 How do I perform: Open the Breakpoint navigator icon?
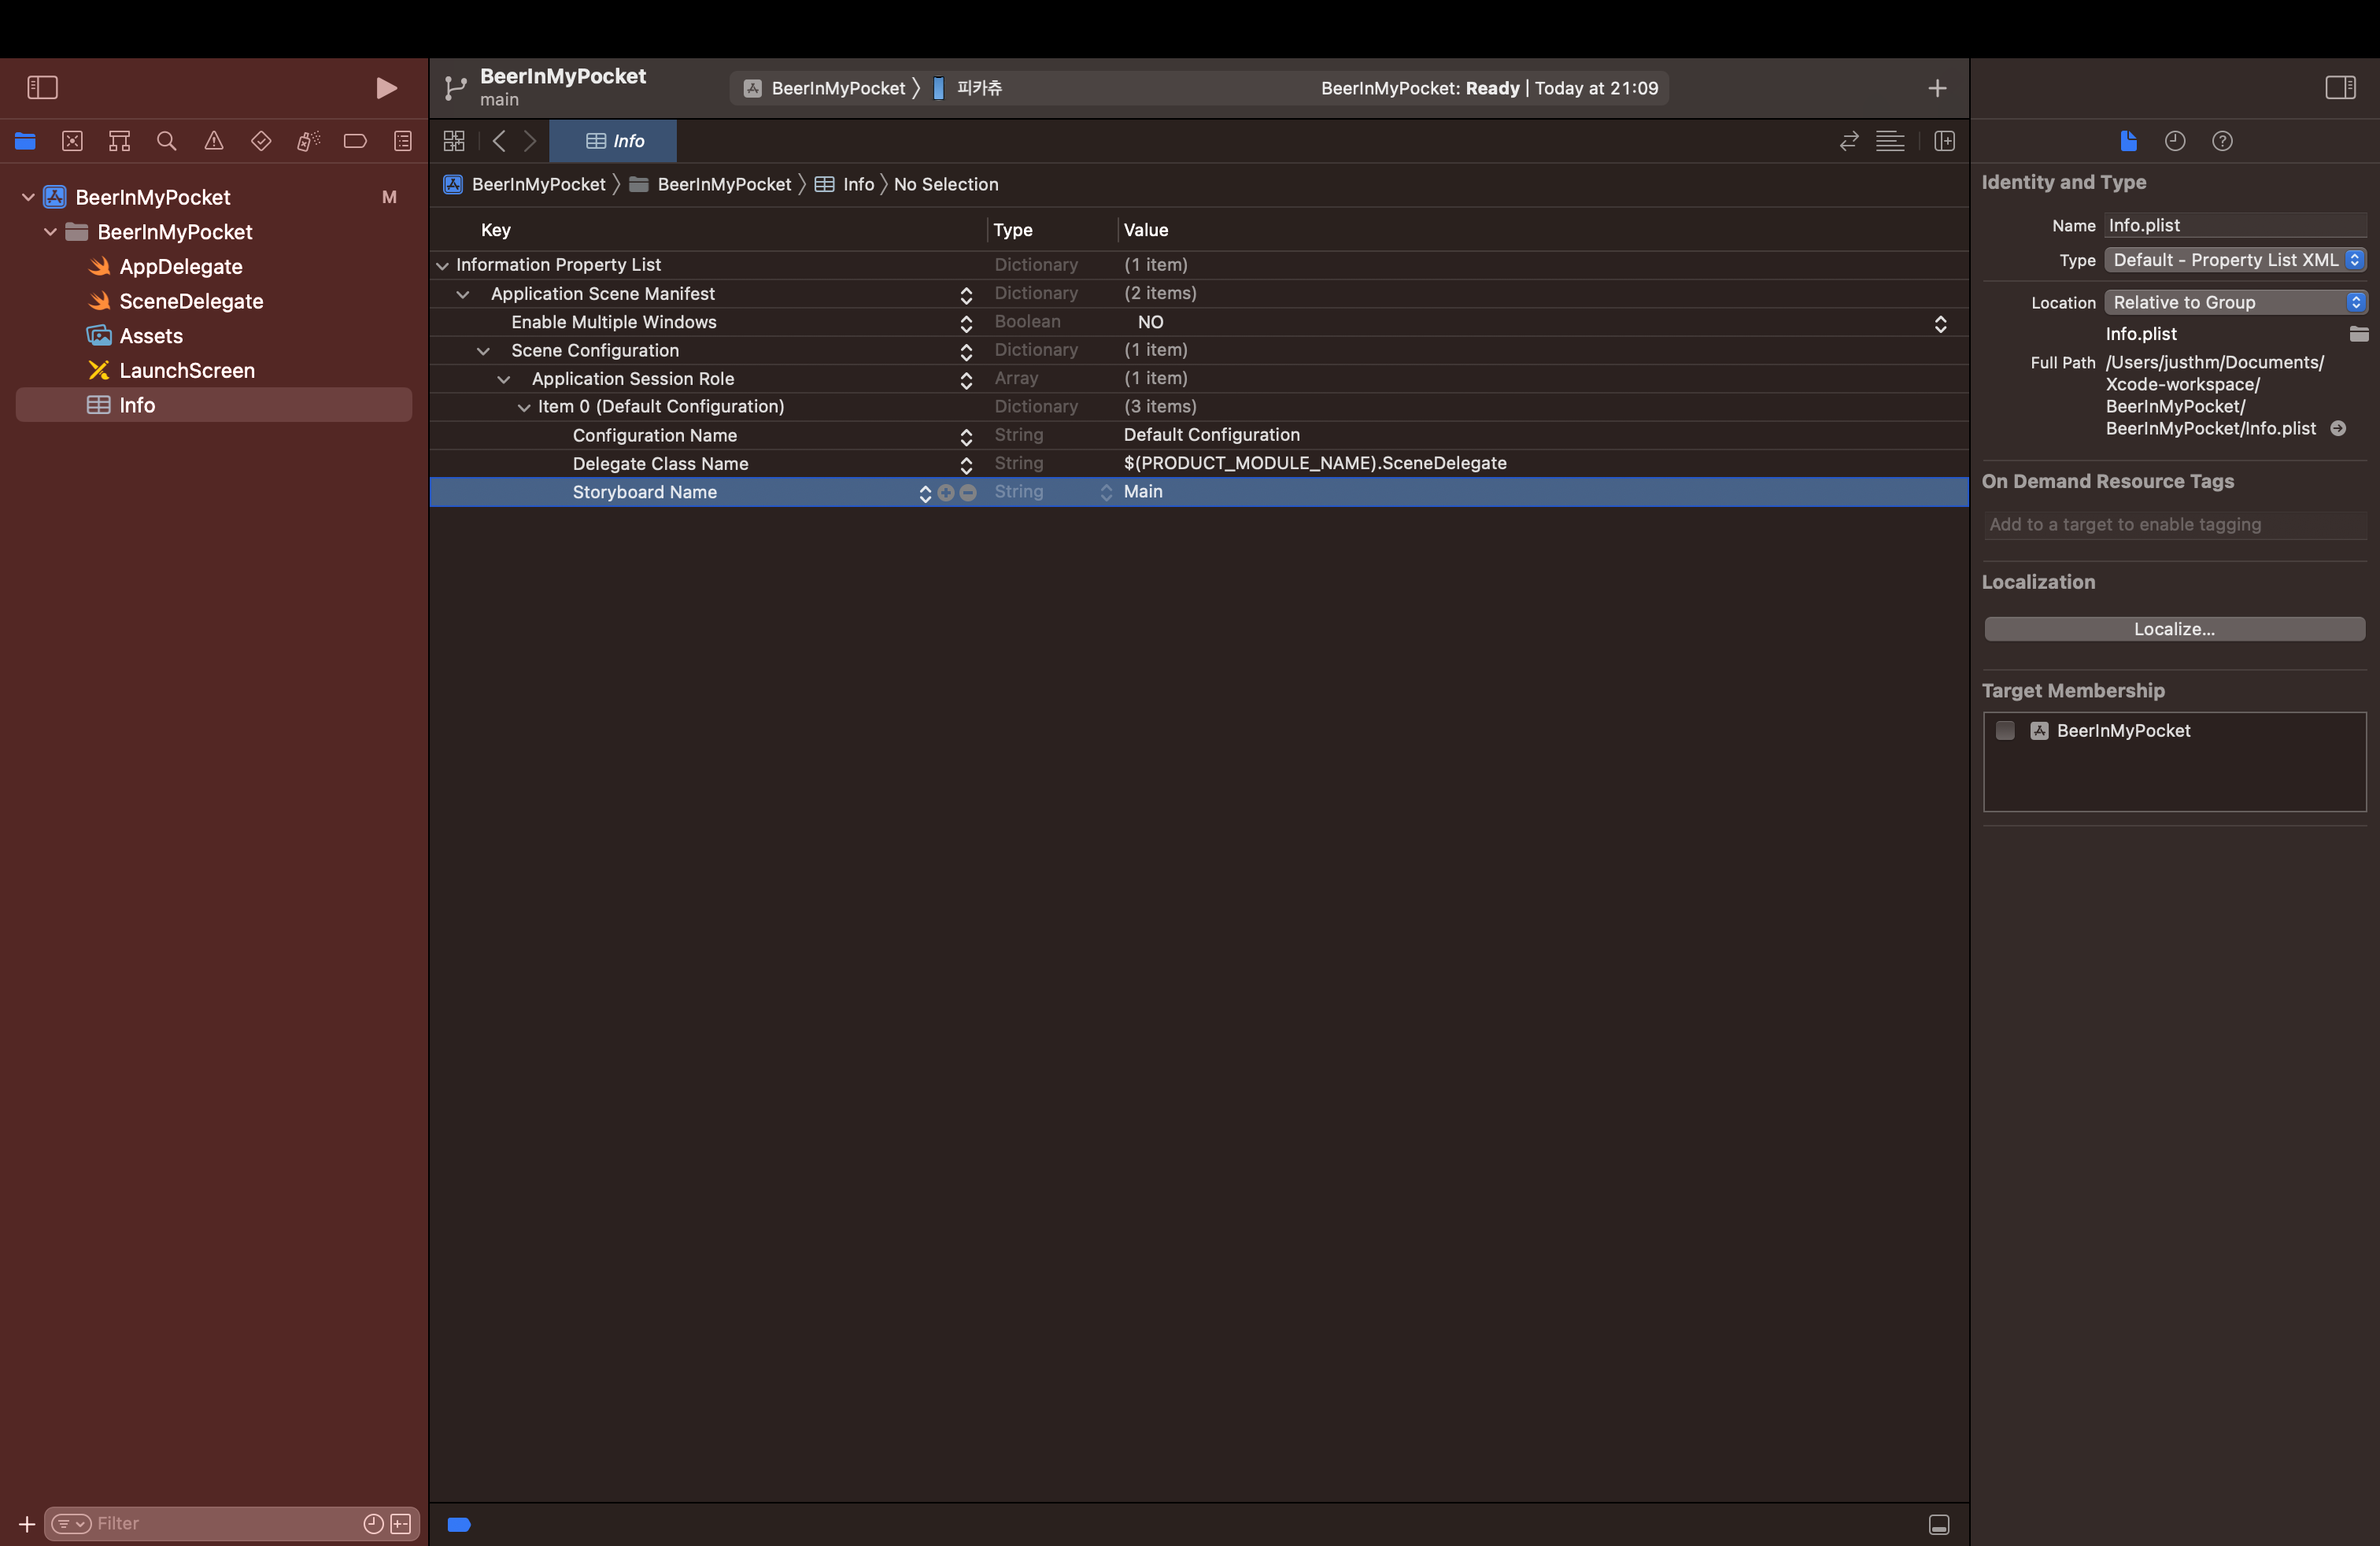pos(355,141)
